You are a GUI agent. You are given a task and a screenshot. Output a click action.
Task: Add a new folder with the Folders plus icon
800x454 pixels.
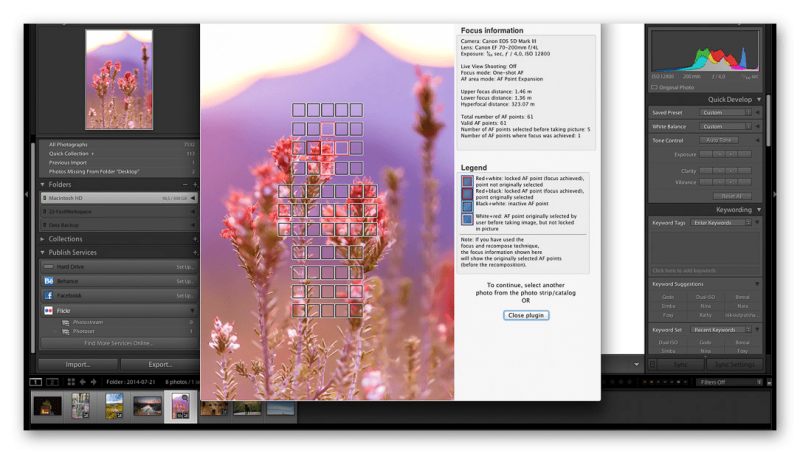coord(194,184)
